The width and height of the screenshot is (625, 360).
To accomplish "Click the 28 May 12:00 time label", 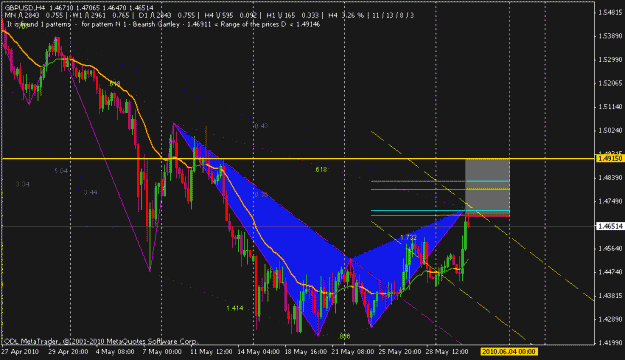I will tap(446, 352).
